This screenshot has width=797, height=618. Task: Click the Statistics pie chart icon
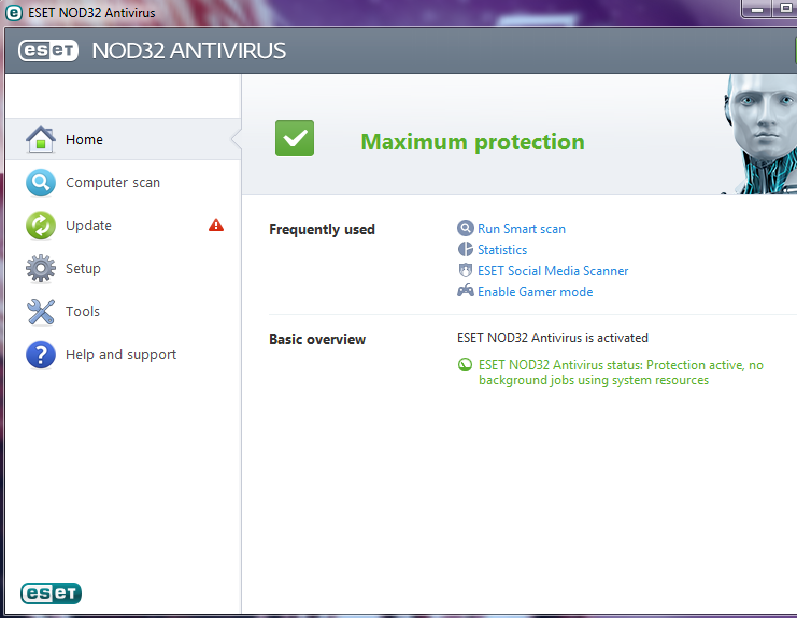click(465, 250)
